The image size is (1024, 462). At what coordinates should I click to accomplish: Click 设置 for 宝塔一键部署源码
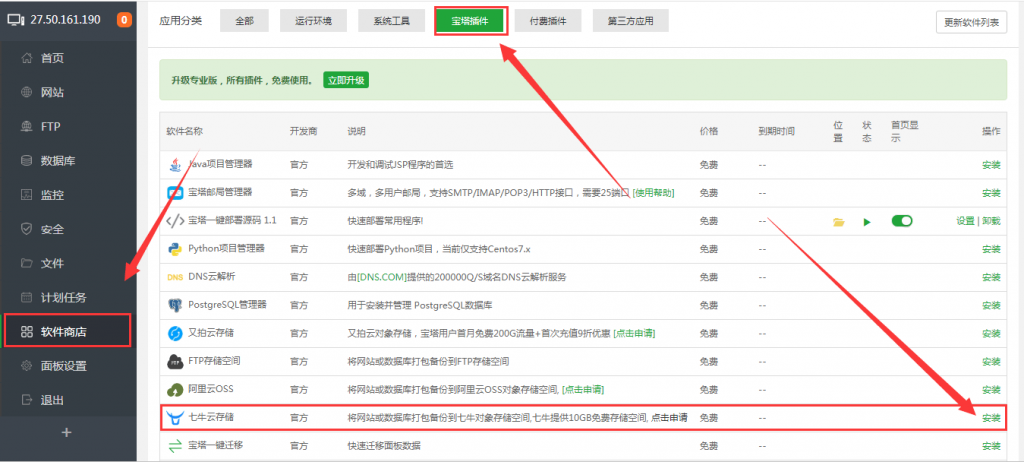click(965, 221)
